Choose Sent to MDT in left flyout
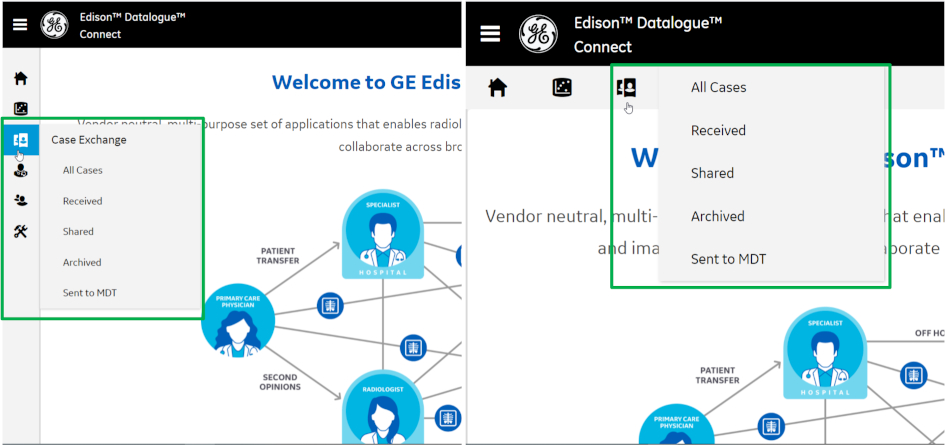 [90, 293]
